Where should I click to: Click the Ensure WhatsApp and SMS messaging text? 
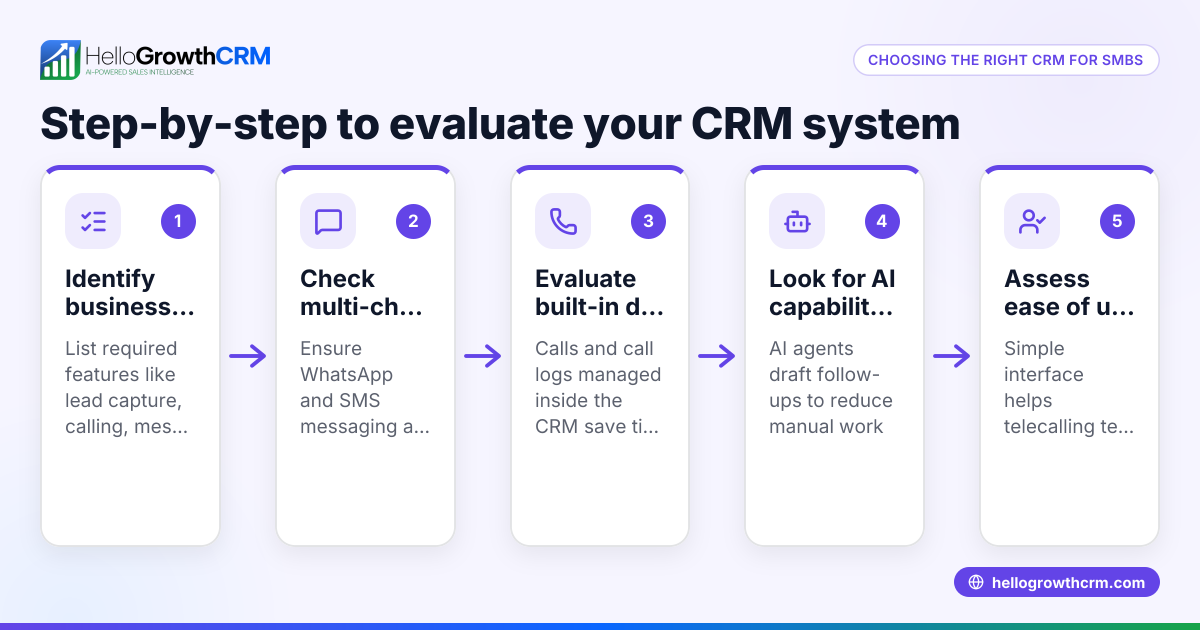tap(365, 388)
